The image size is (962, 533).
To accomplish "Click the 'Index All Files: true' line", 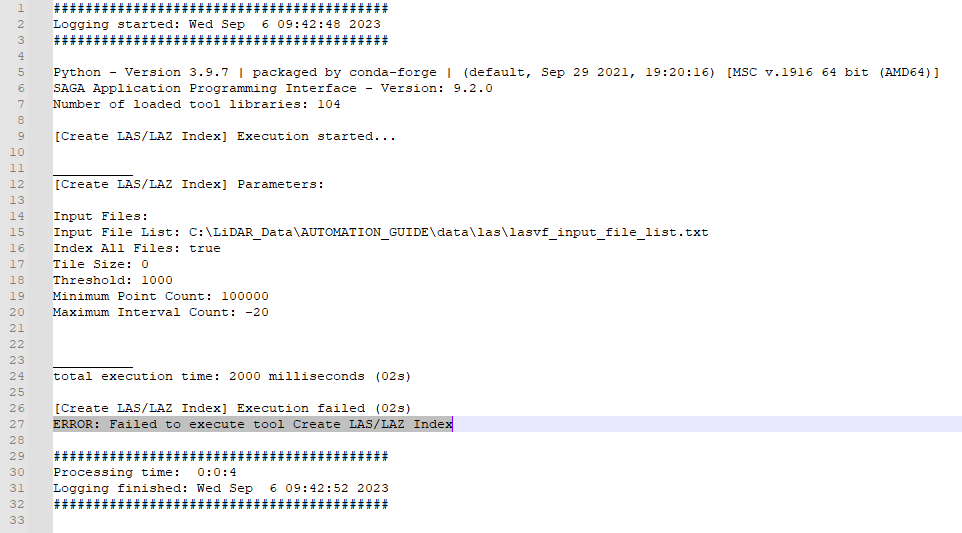I will (136, 248).
